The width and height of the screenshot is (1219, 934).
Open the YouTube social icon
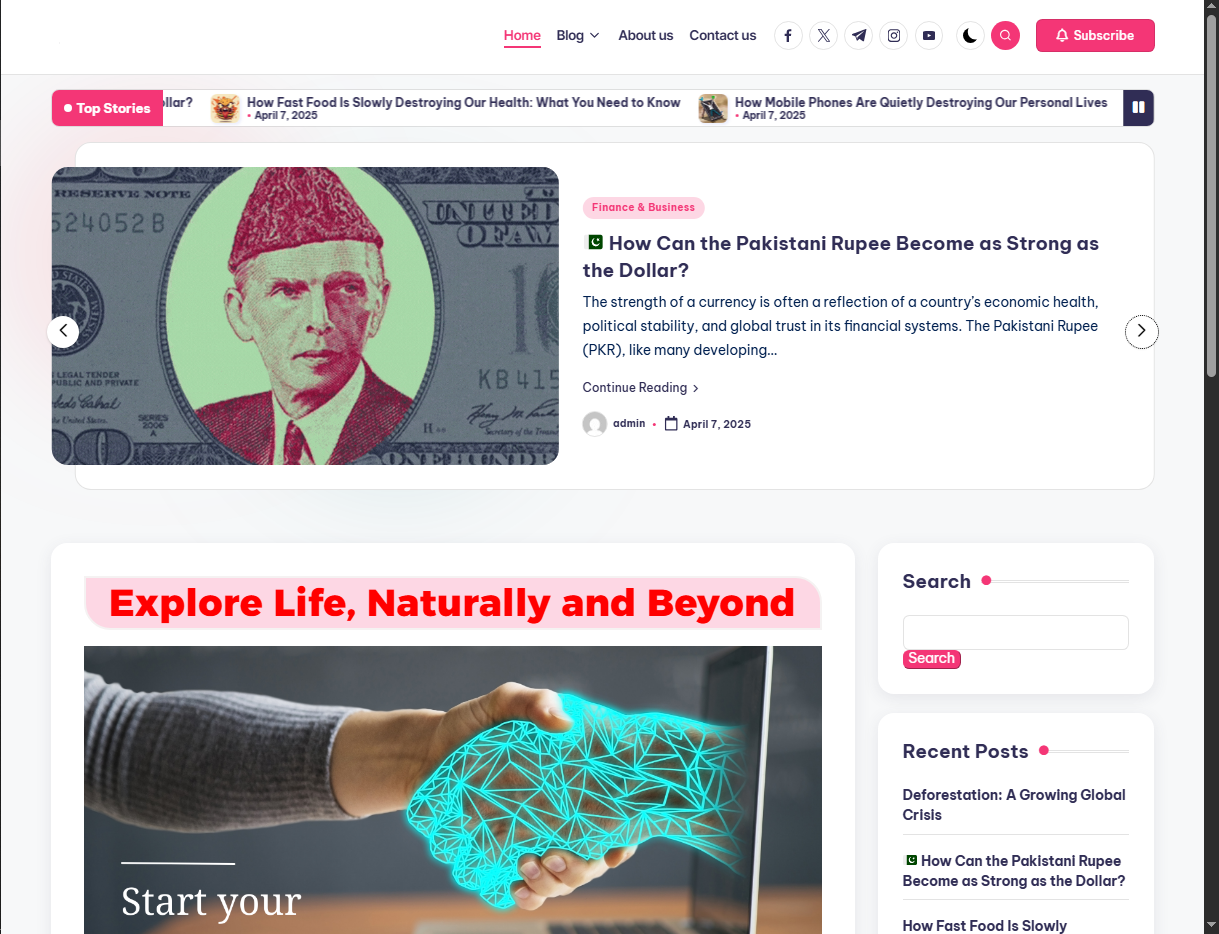pyautogui.click(x=929, y=36)
